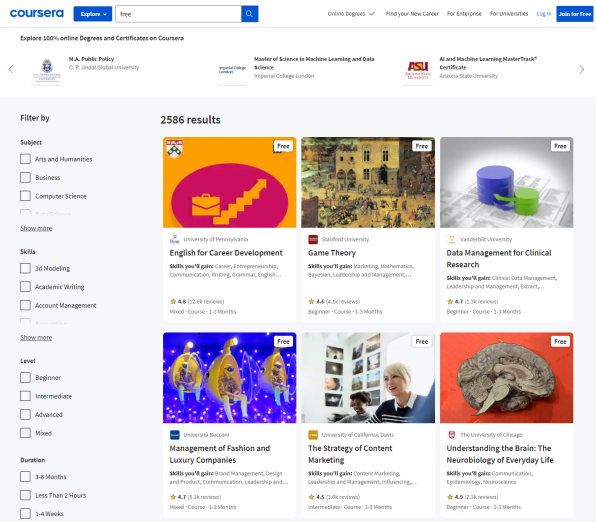The height and width of the screenshot is (522, 596).
Task: Open Data Management for Clinical Research title
Action: pos(499,259)
